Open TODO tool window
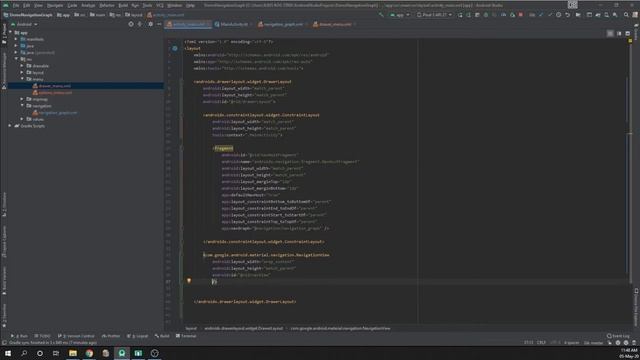The width and height of the screenshot is (640, 360). click(42, 336)
